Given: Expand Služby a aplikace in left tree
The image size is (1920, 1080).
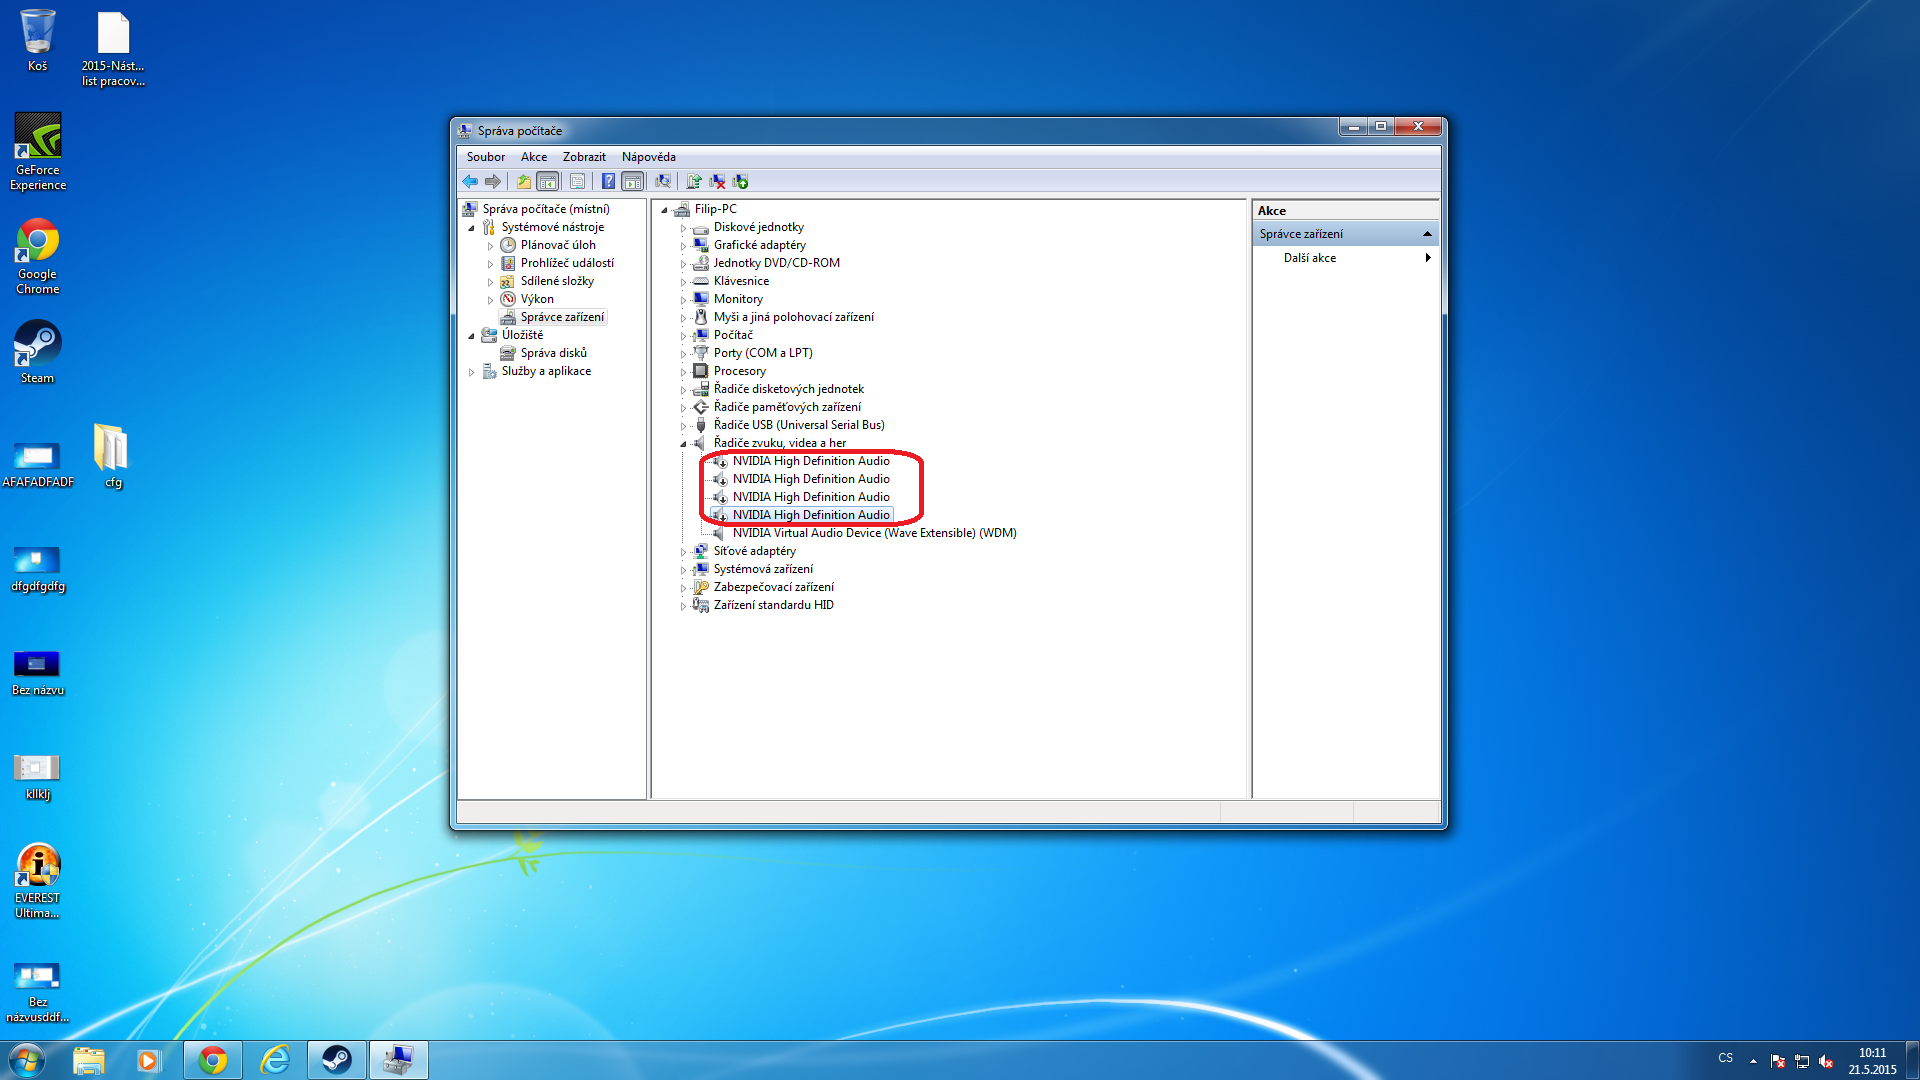Looking at the screenshot, I should pos(472,372).
